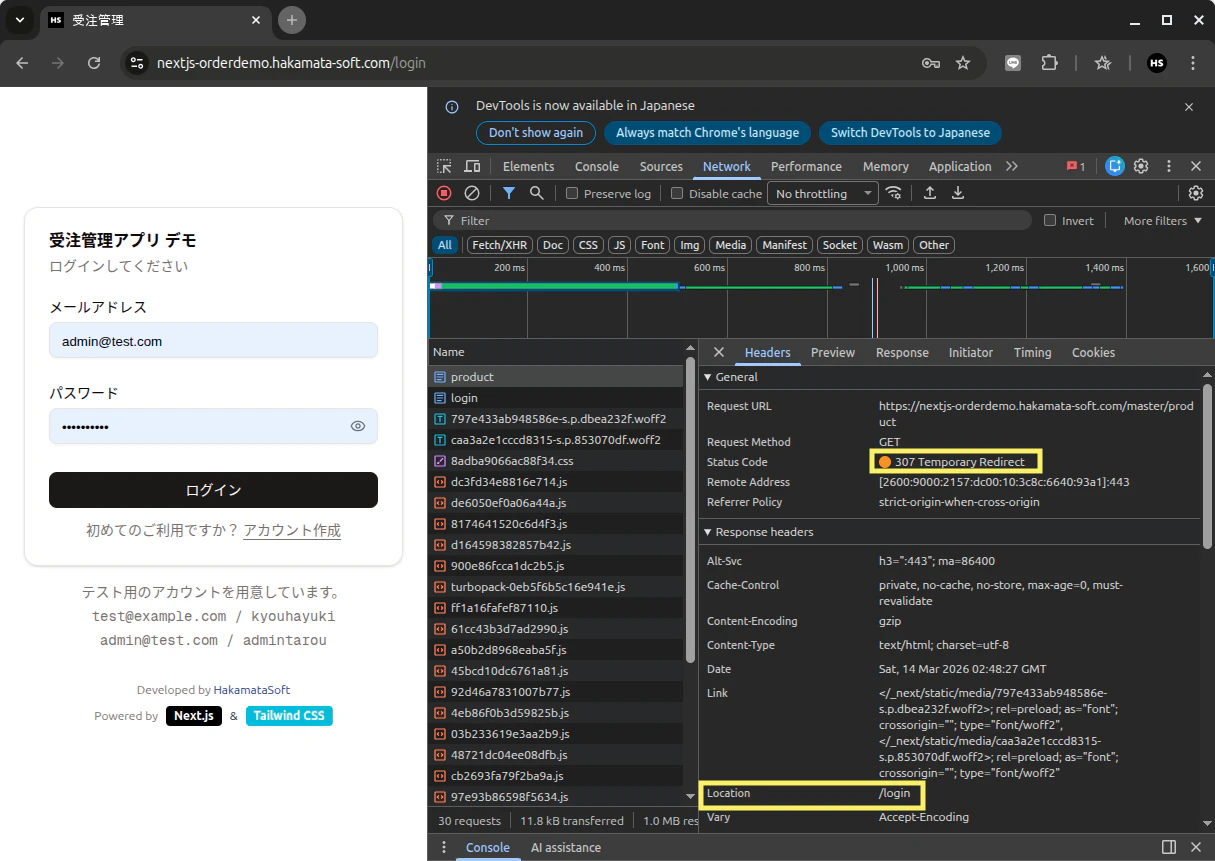Open the More filters dropdown
The width and height of the screenshot is (1215, 861).
(1163, 220)
